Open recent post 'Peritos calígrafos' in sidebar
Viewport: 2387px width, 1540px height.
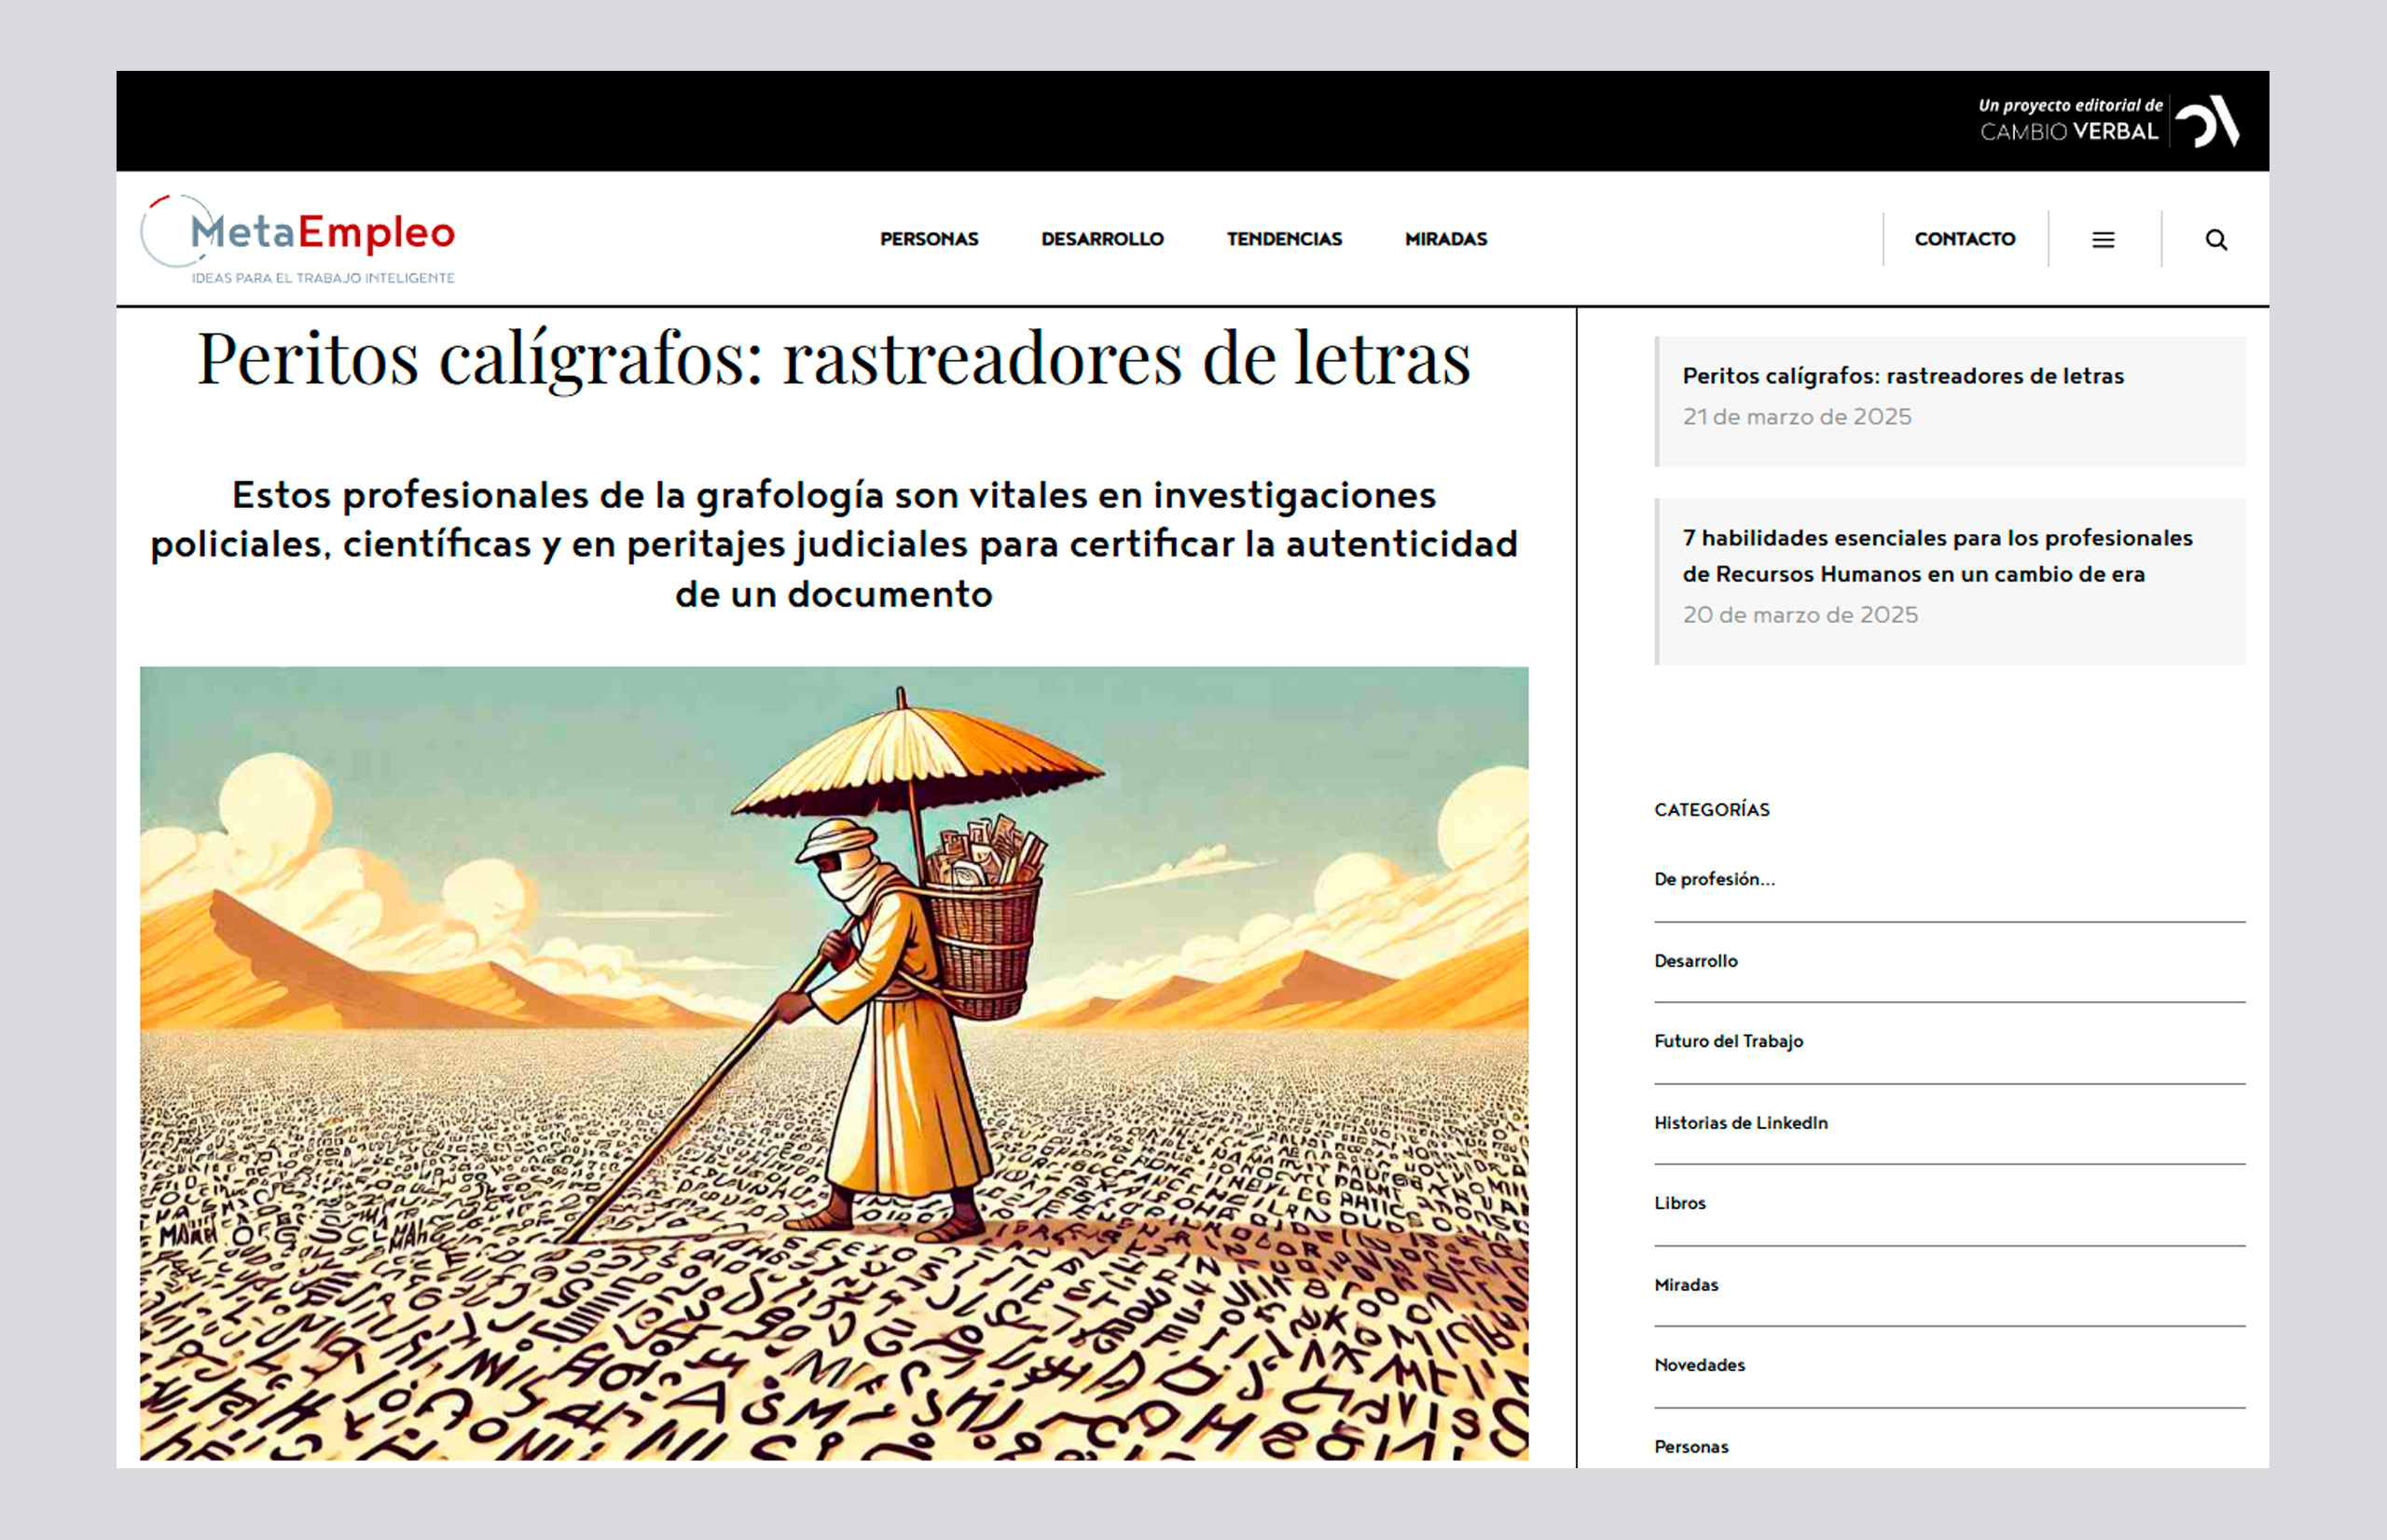pos(1903,376)
